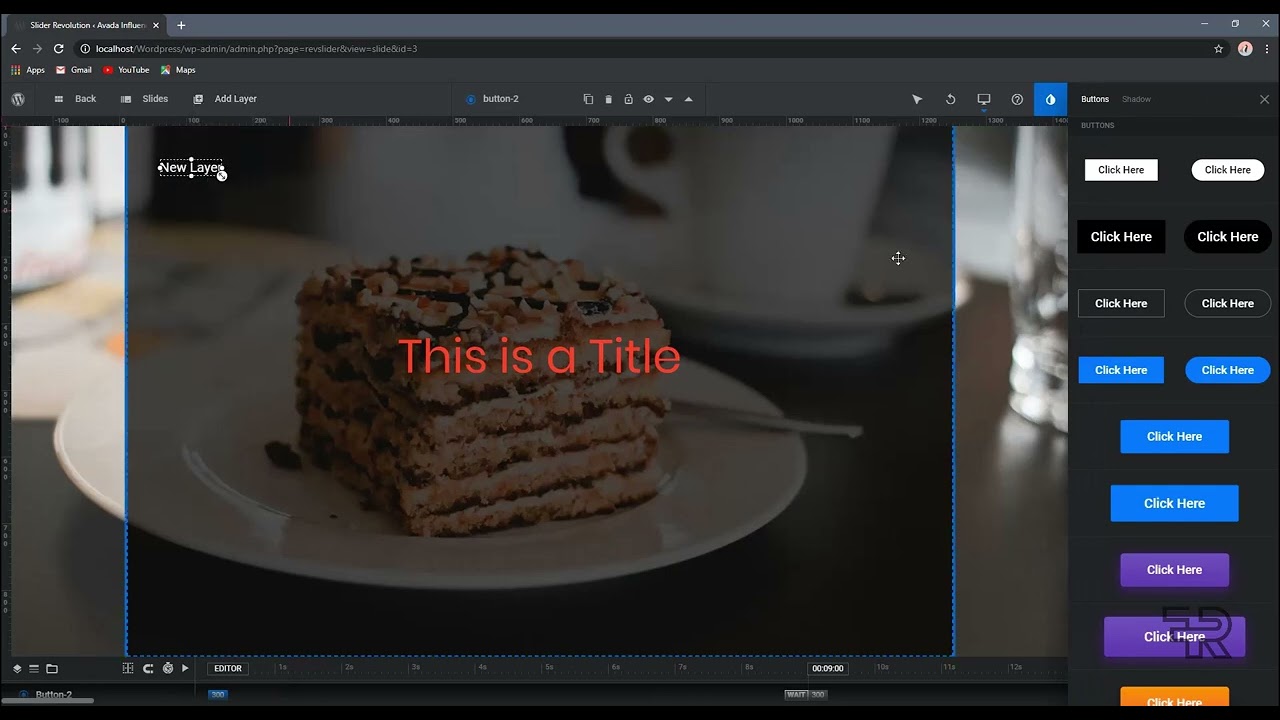This screenshot has width=1280, height=720.
Task: Click the EDITOR button in timeline
Action: coord(228,668)
